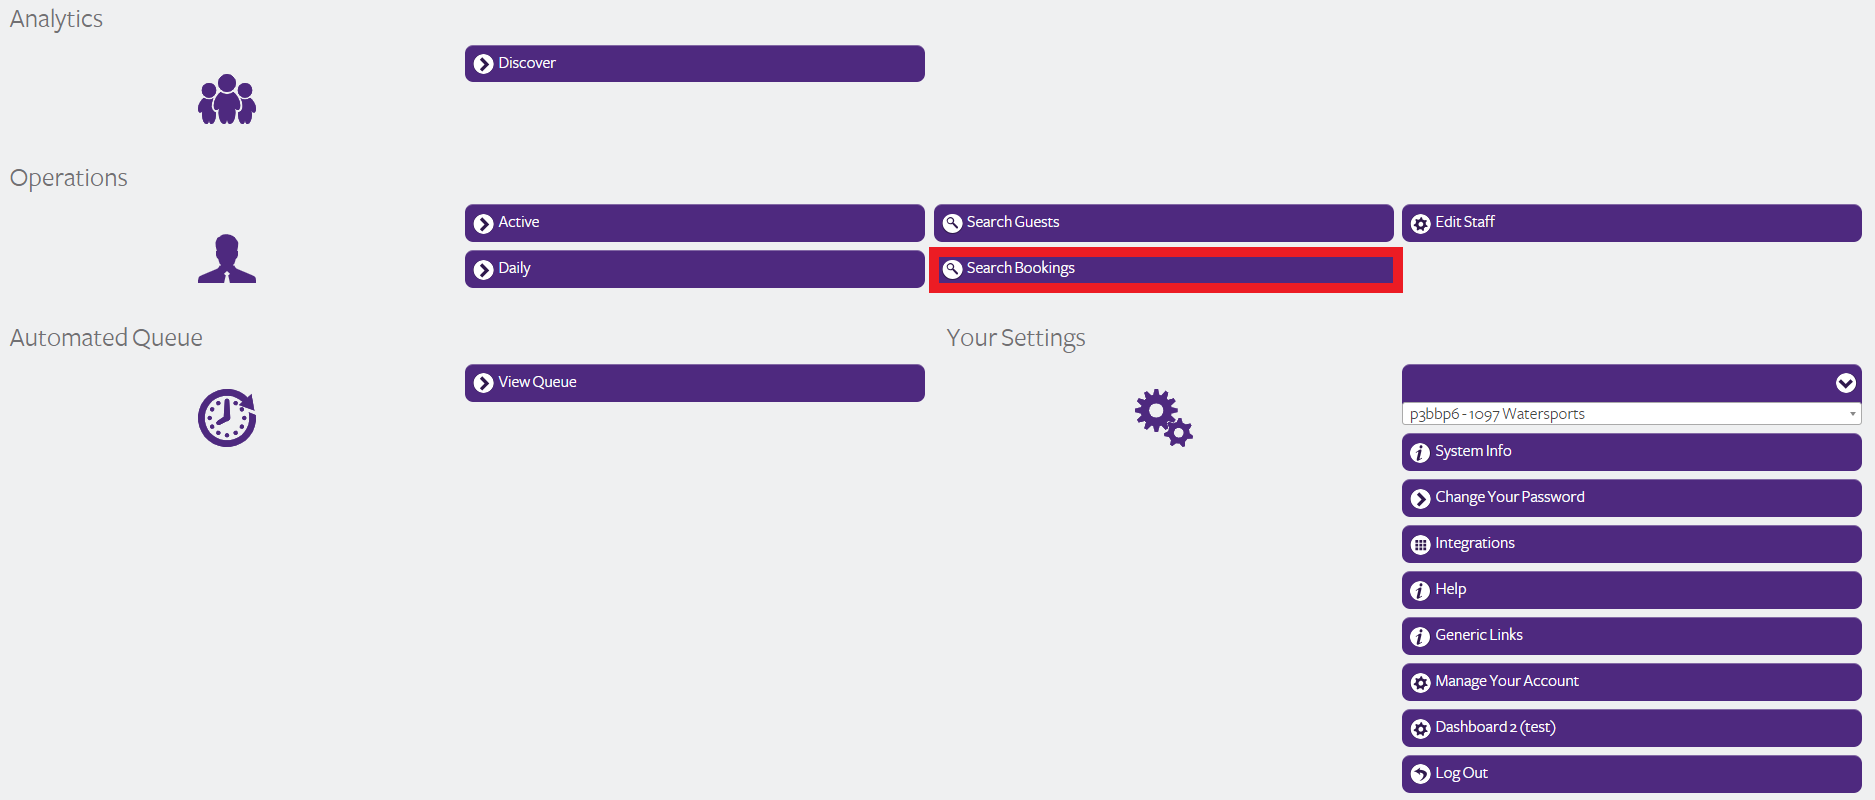This screenshot has width=1875, height=800.
Task: Open the Help item
Action: (x=1631, y=590)
